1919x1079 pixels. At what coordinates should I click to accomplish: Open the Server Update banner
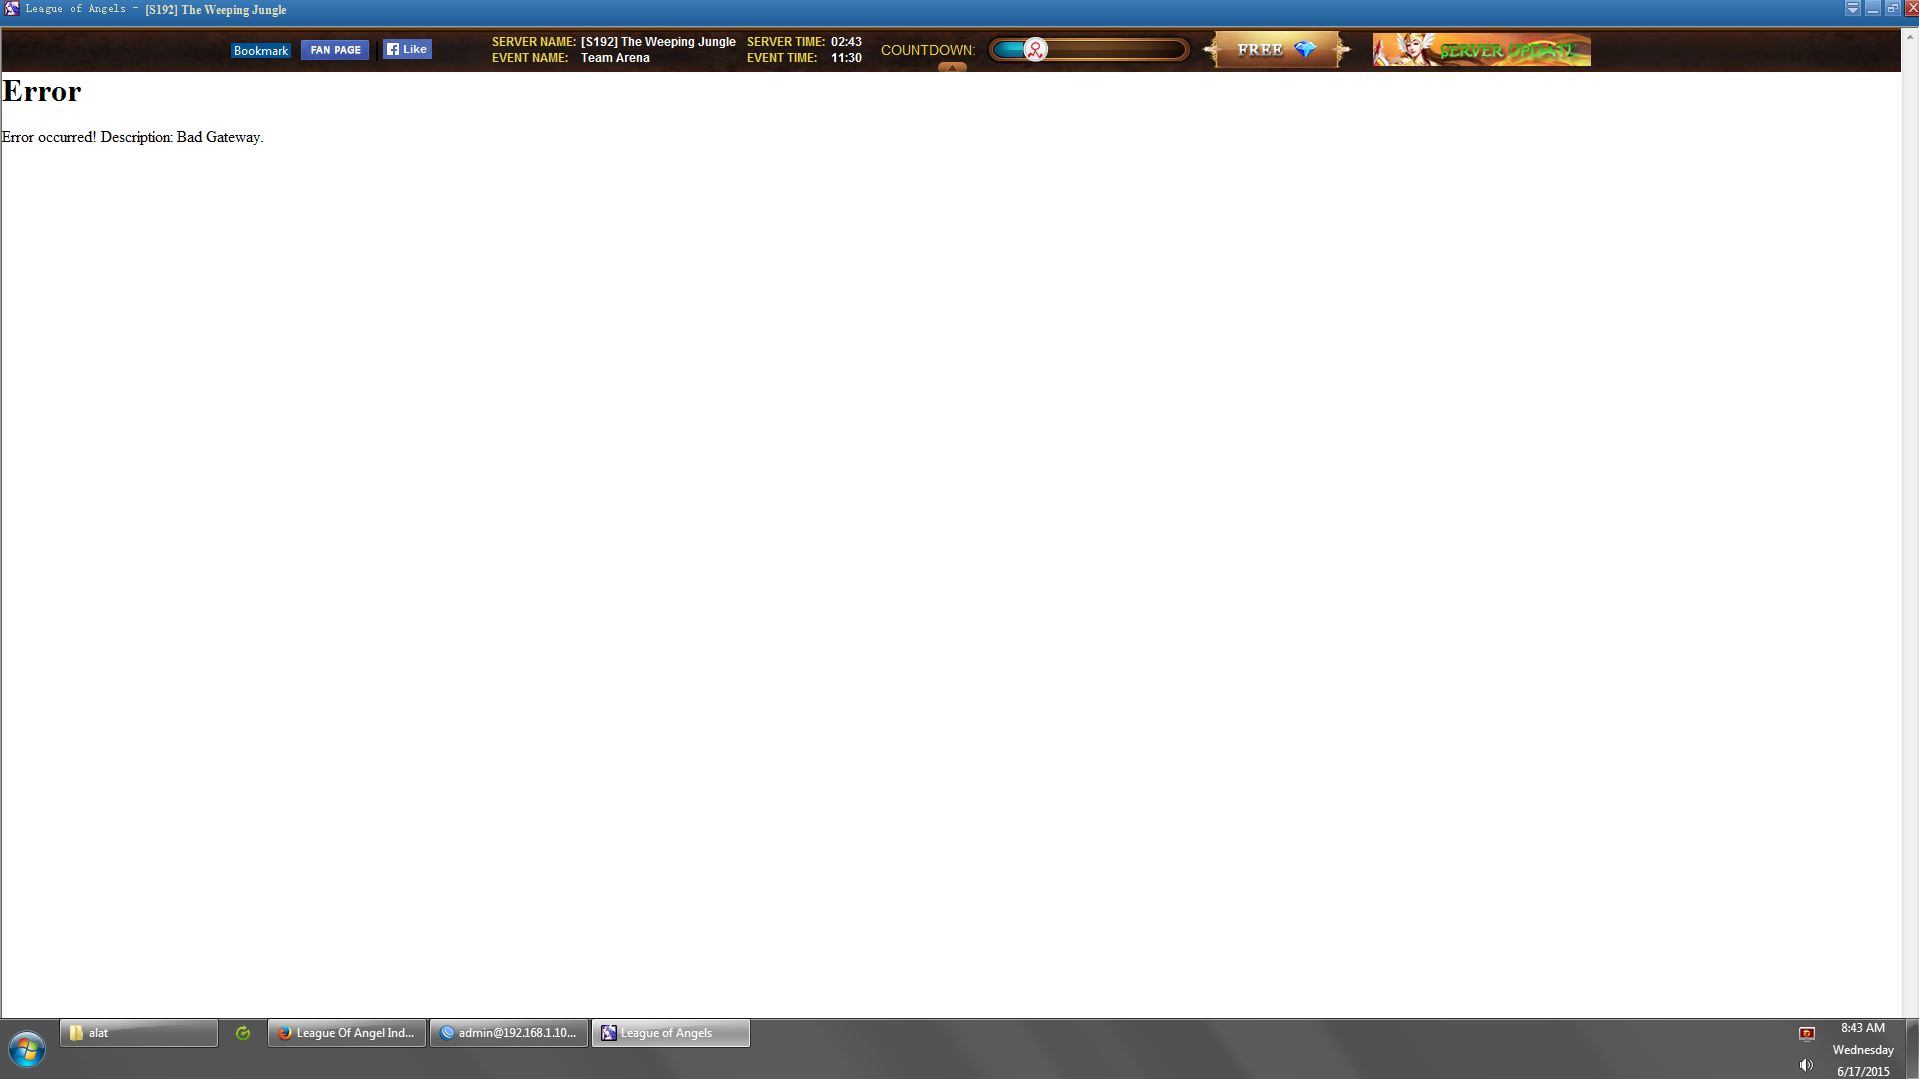(1481, 50)
